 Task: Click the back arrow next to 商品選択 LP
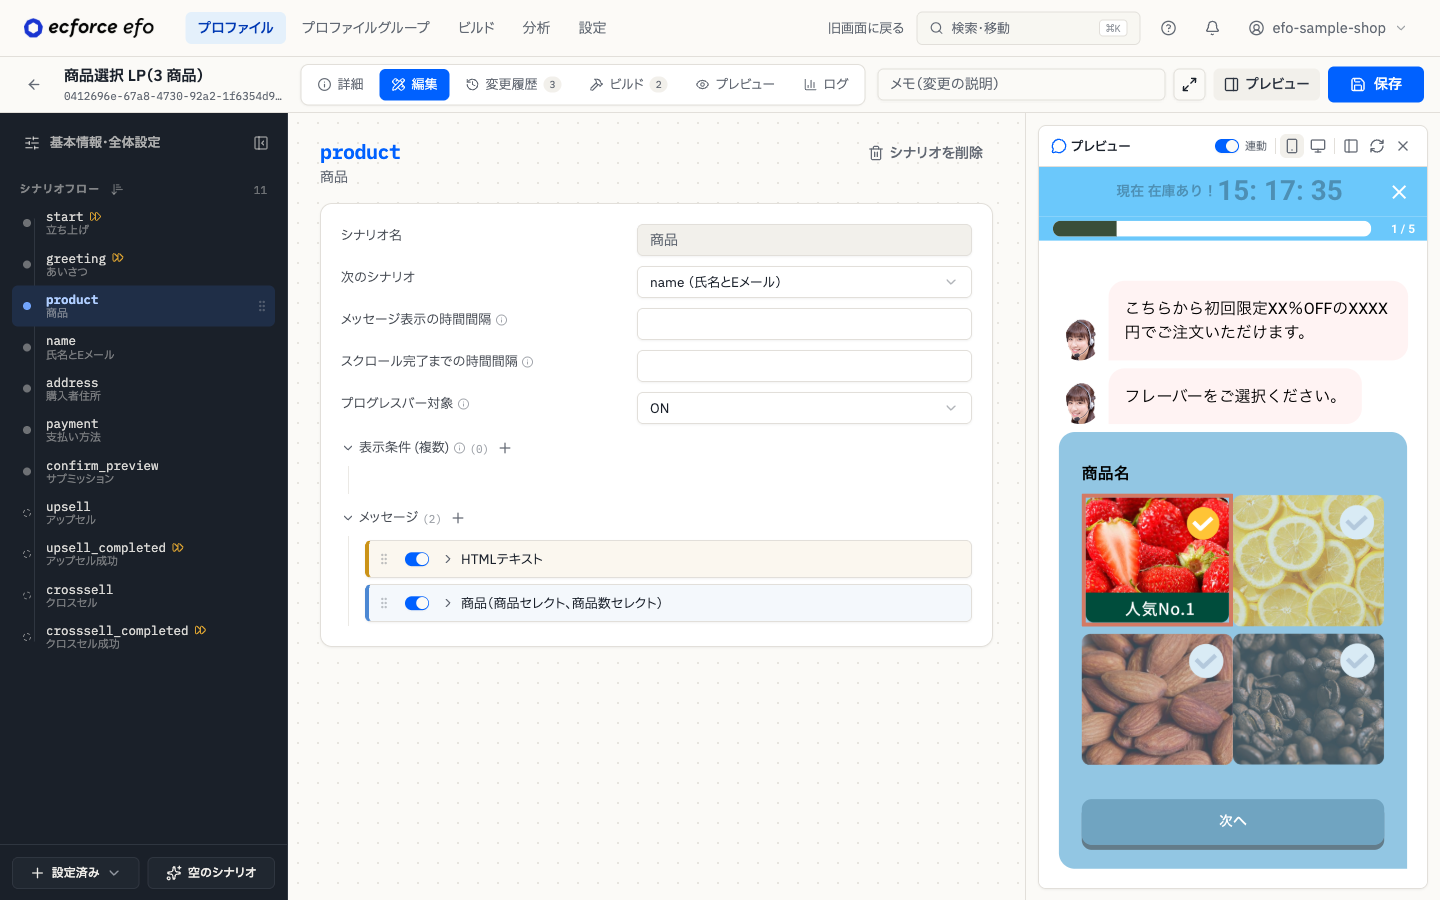pyautogui.click(x=34, y=85)
